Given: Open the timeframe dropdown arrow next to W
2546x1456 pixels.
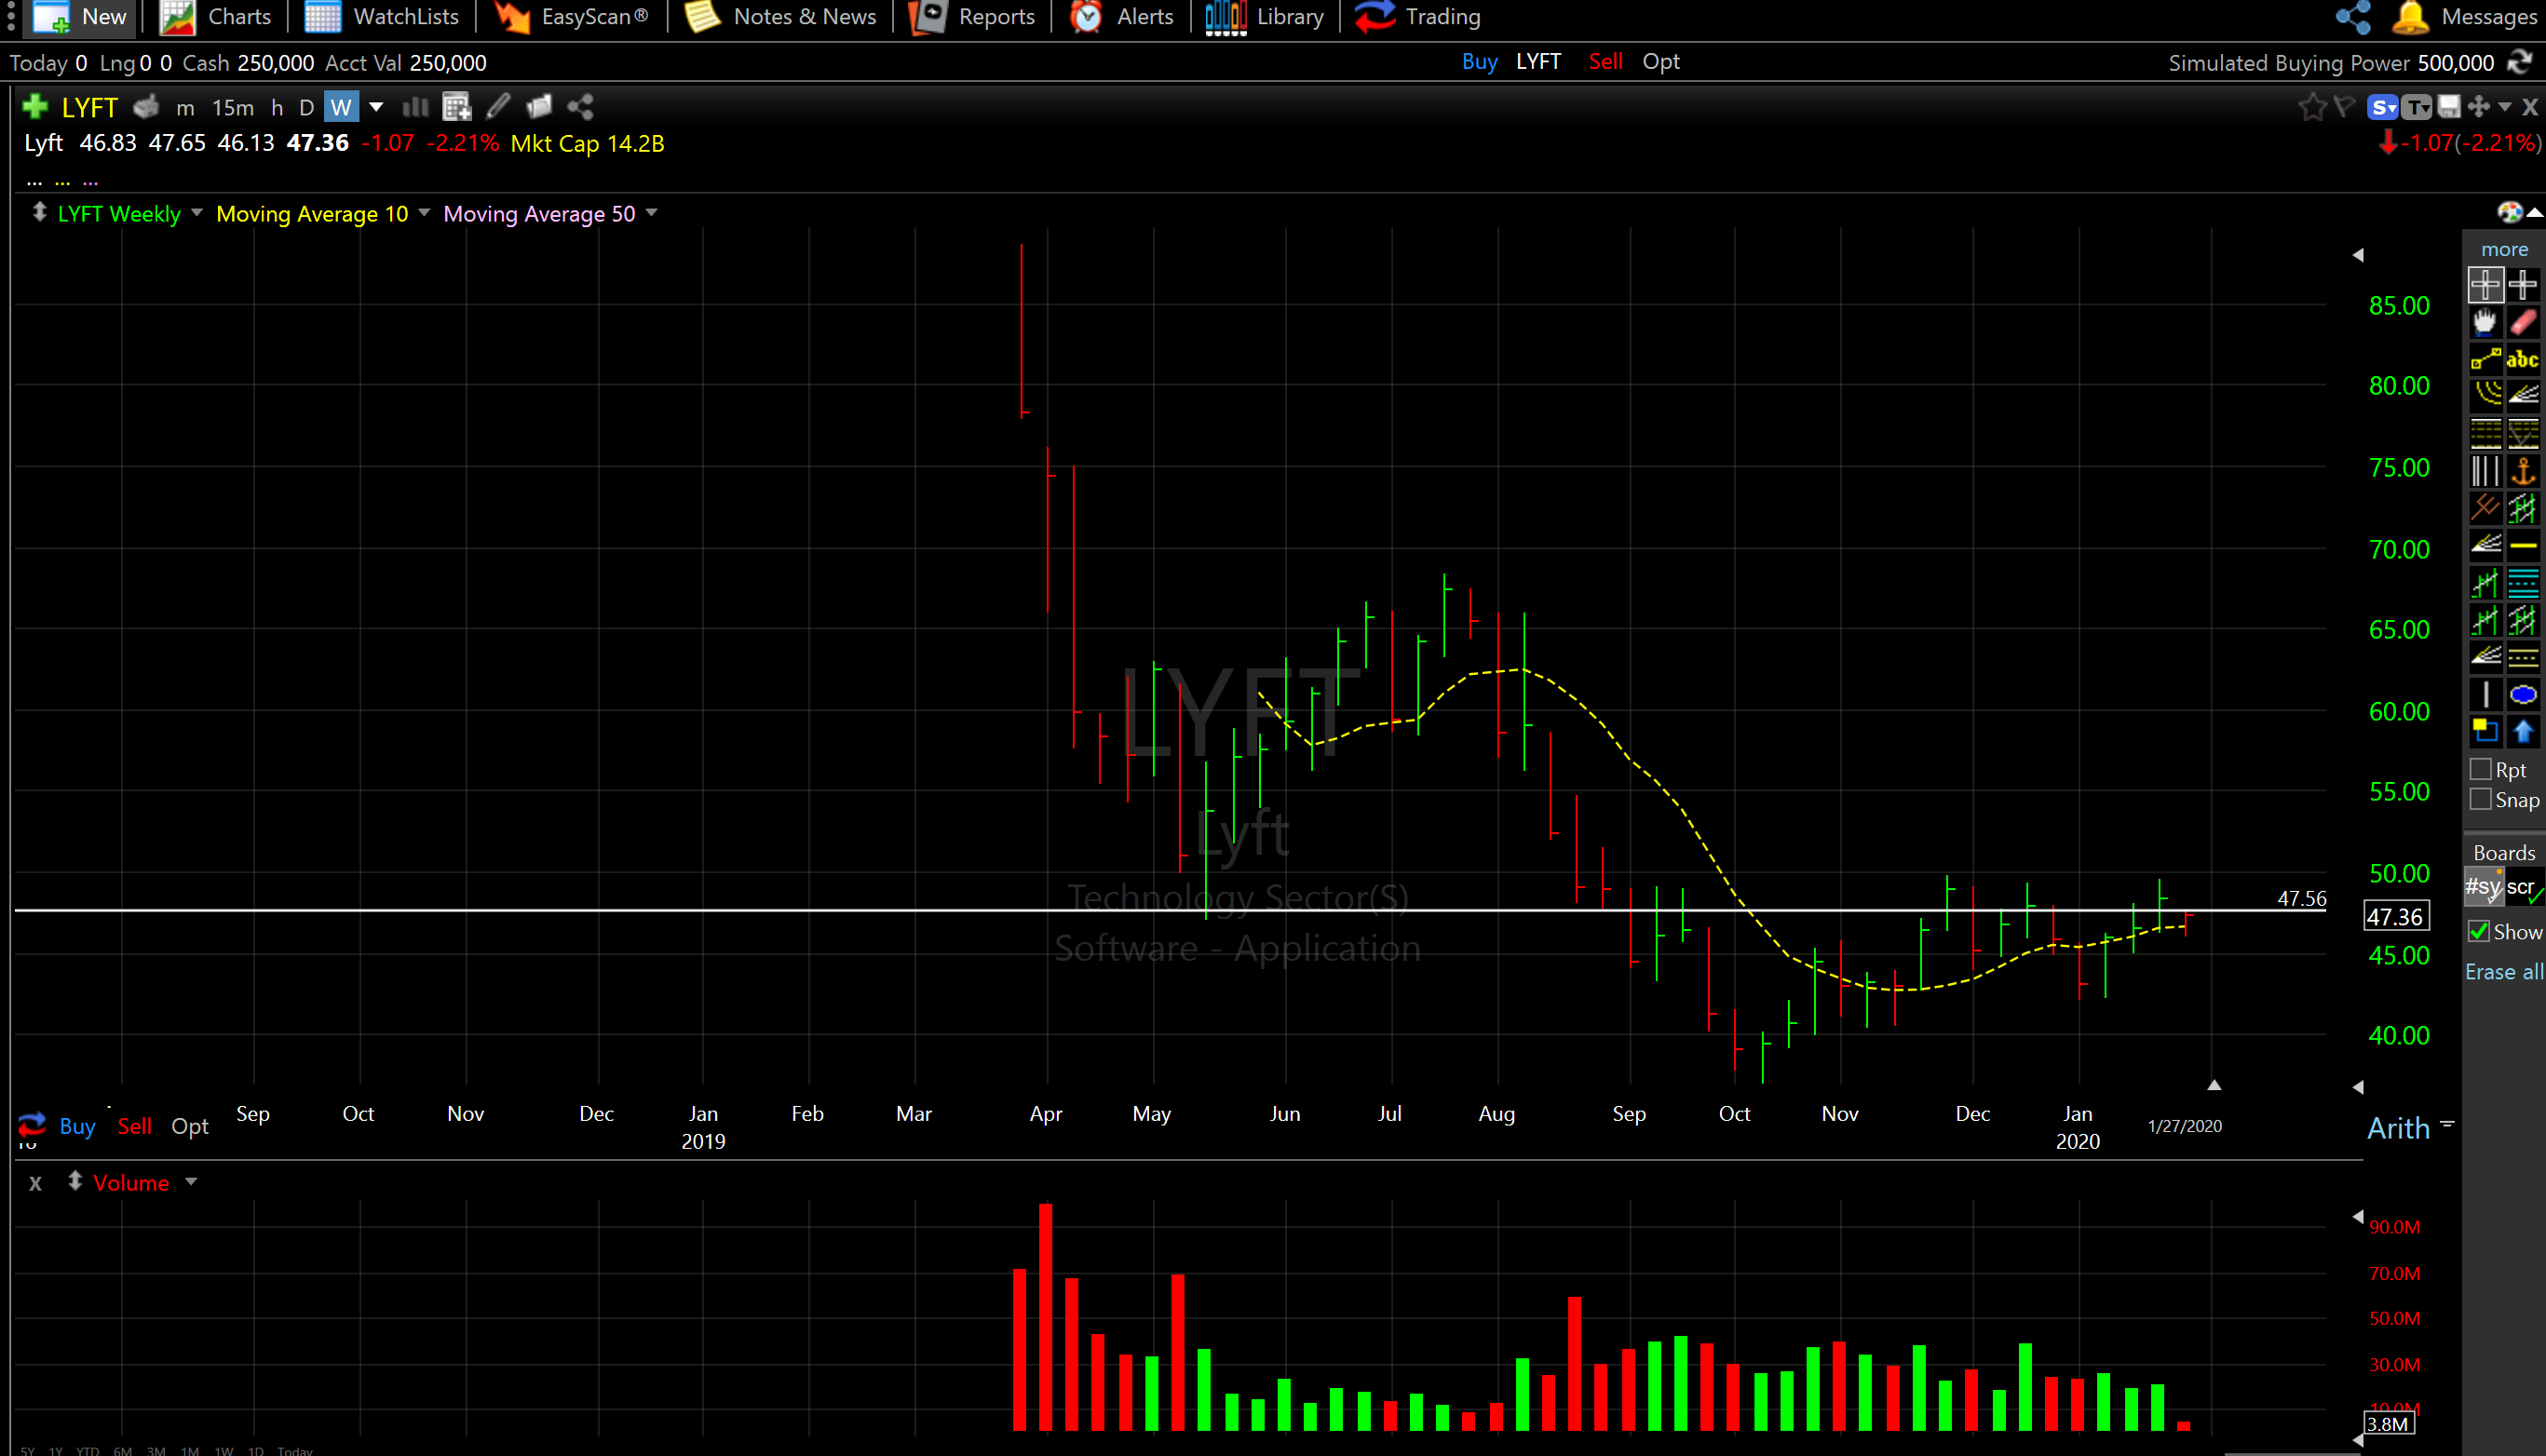Looking at the screenshot, I should (x=377, y=107).
